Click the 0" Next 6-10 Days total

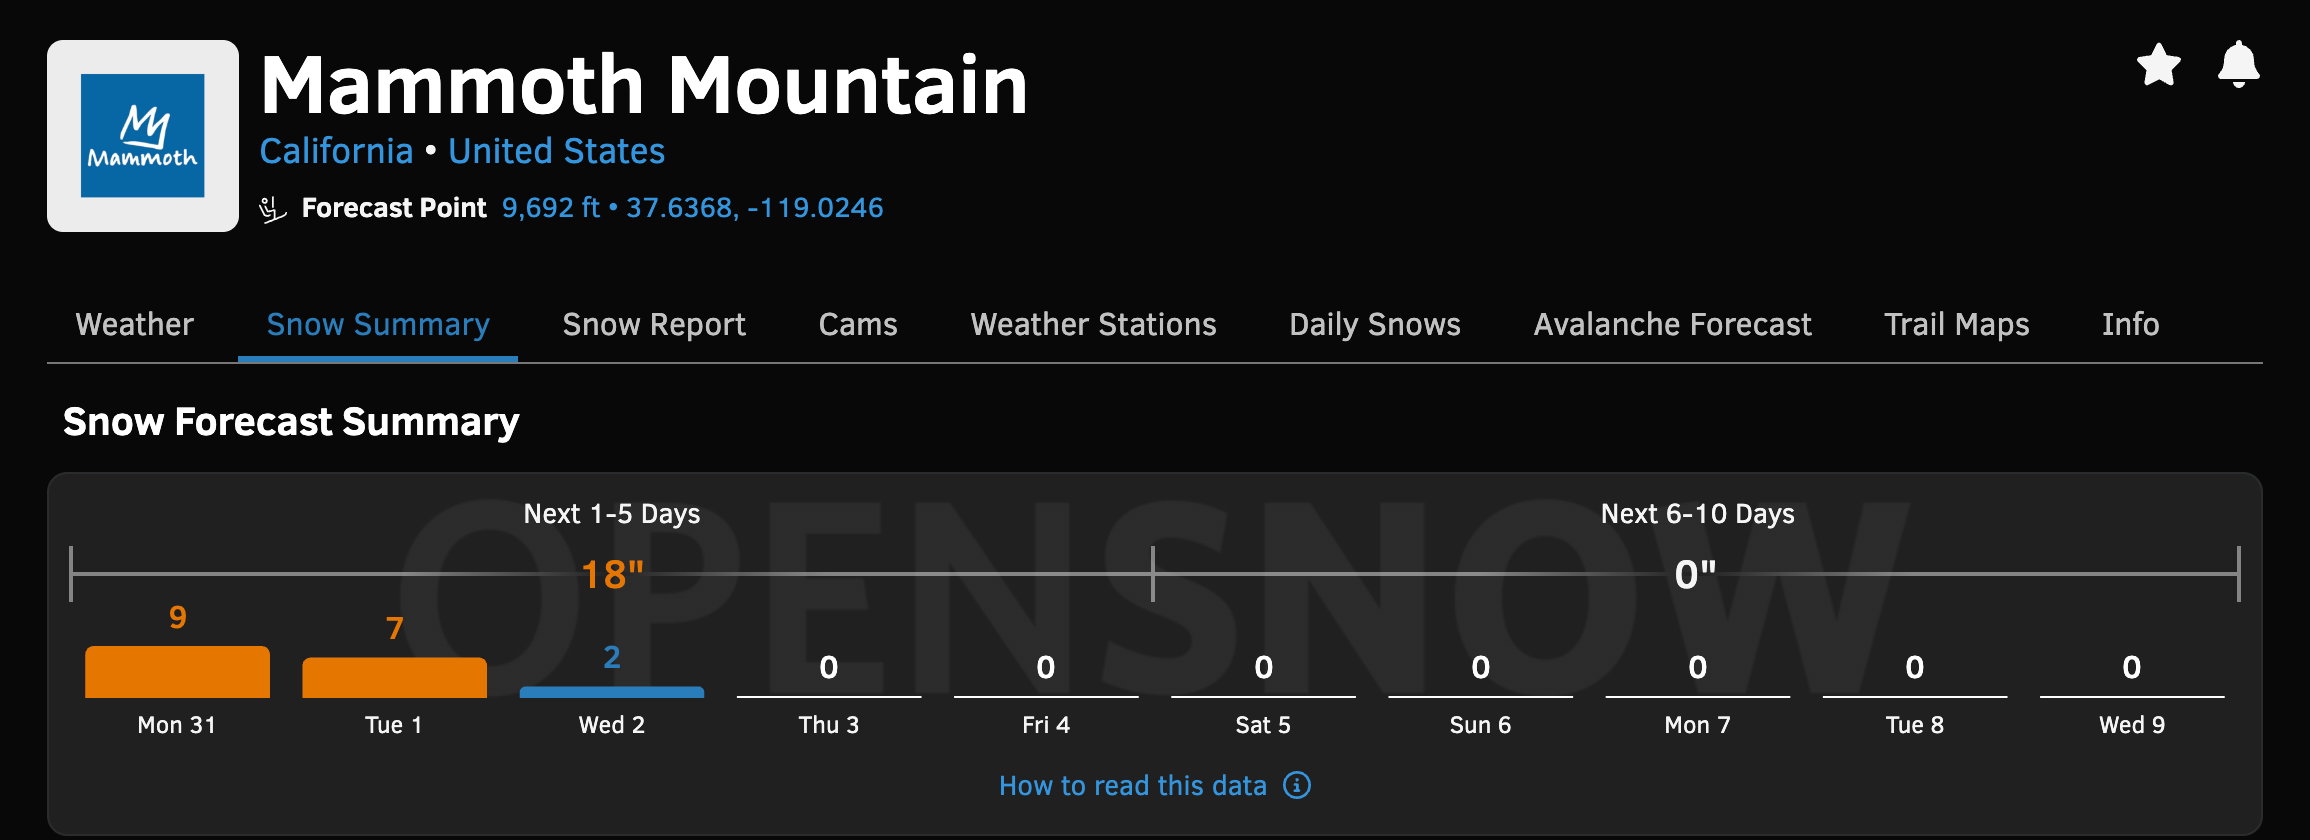1696,575
